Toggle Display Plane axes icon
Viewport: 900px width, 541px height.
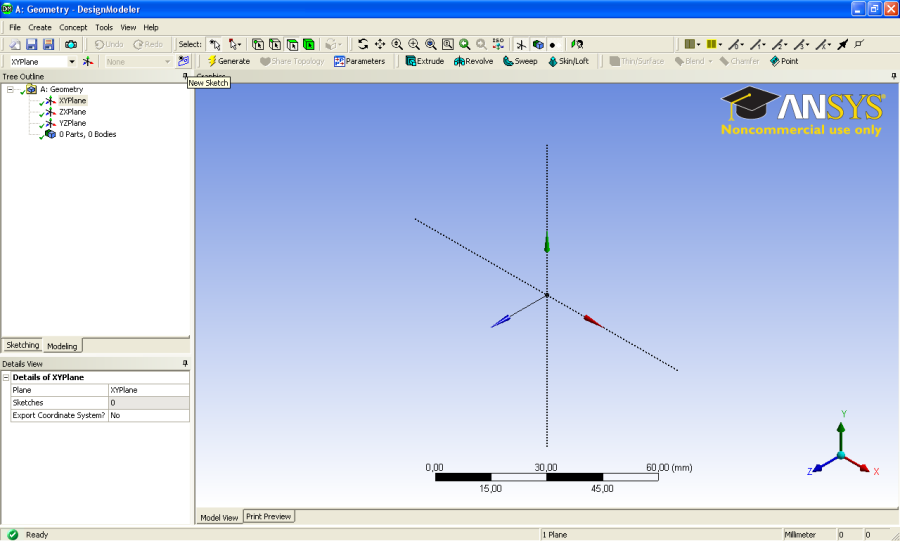tap(521, 44)
